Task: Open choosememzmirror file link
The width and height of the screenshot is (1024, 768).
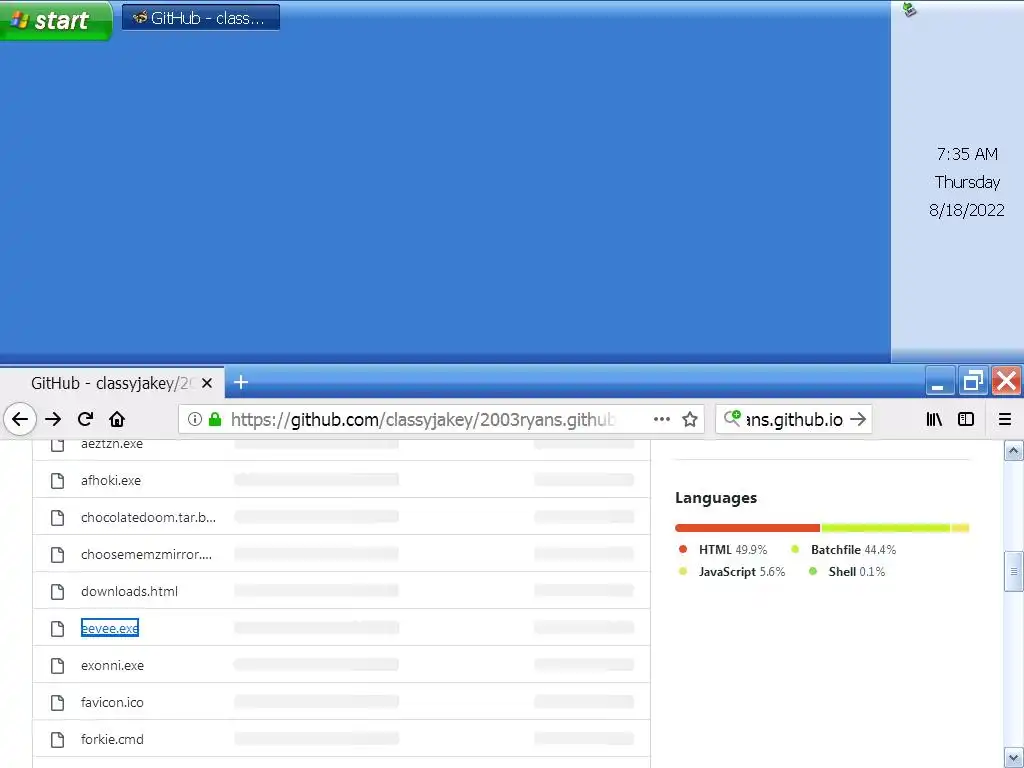Action: click(146, 554)
